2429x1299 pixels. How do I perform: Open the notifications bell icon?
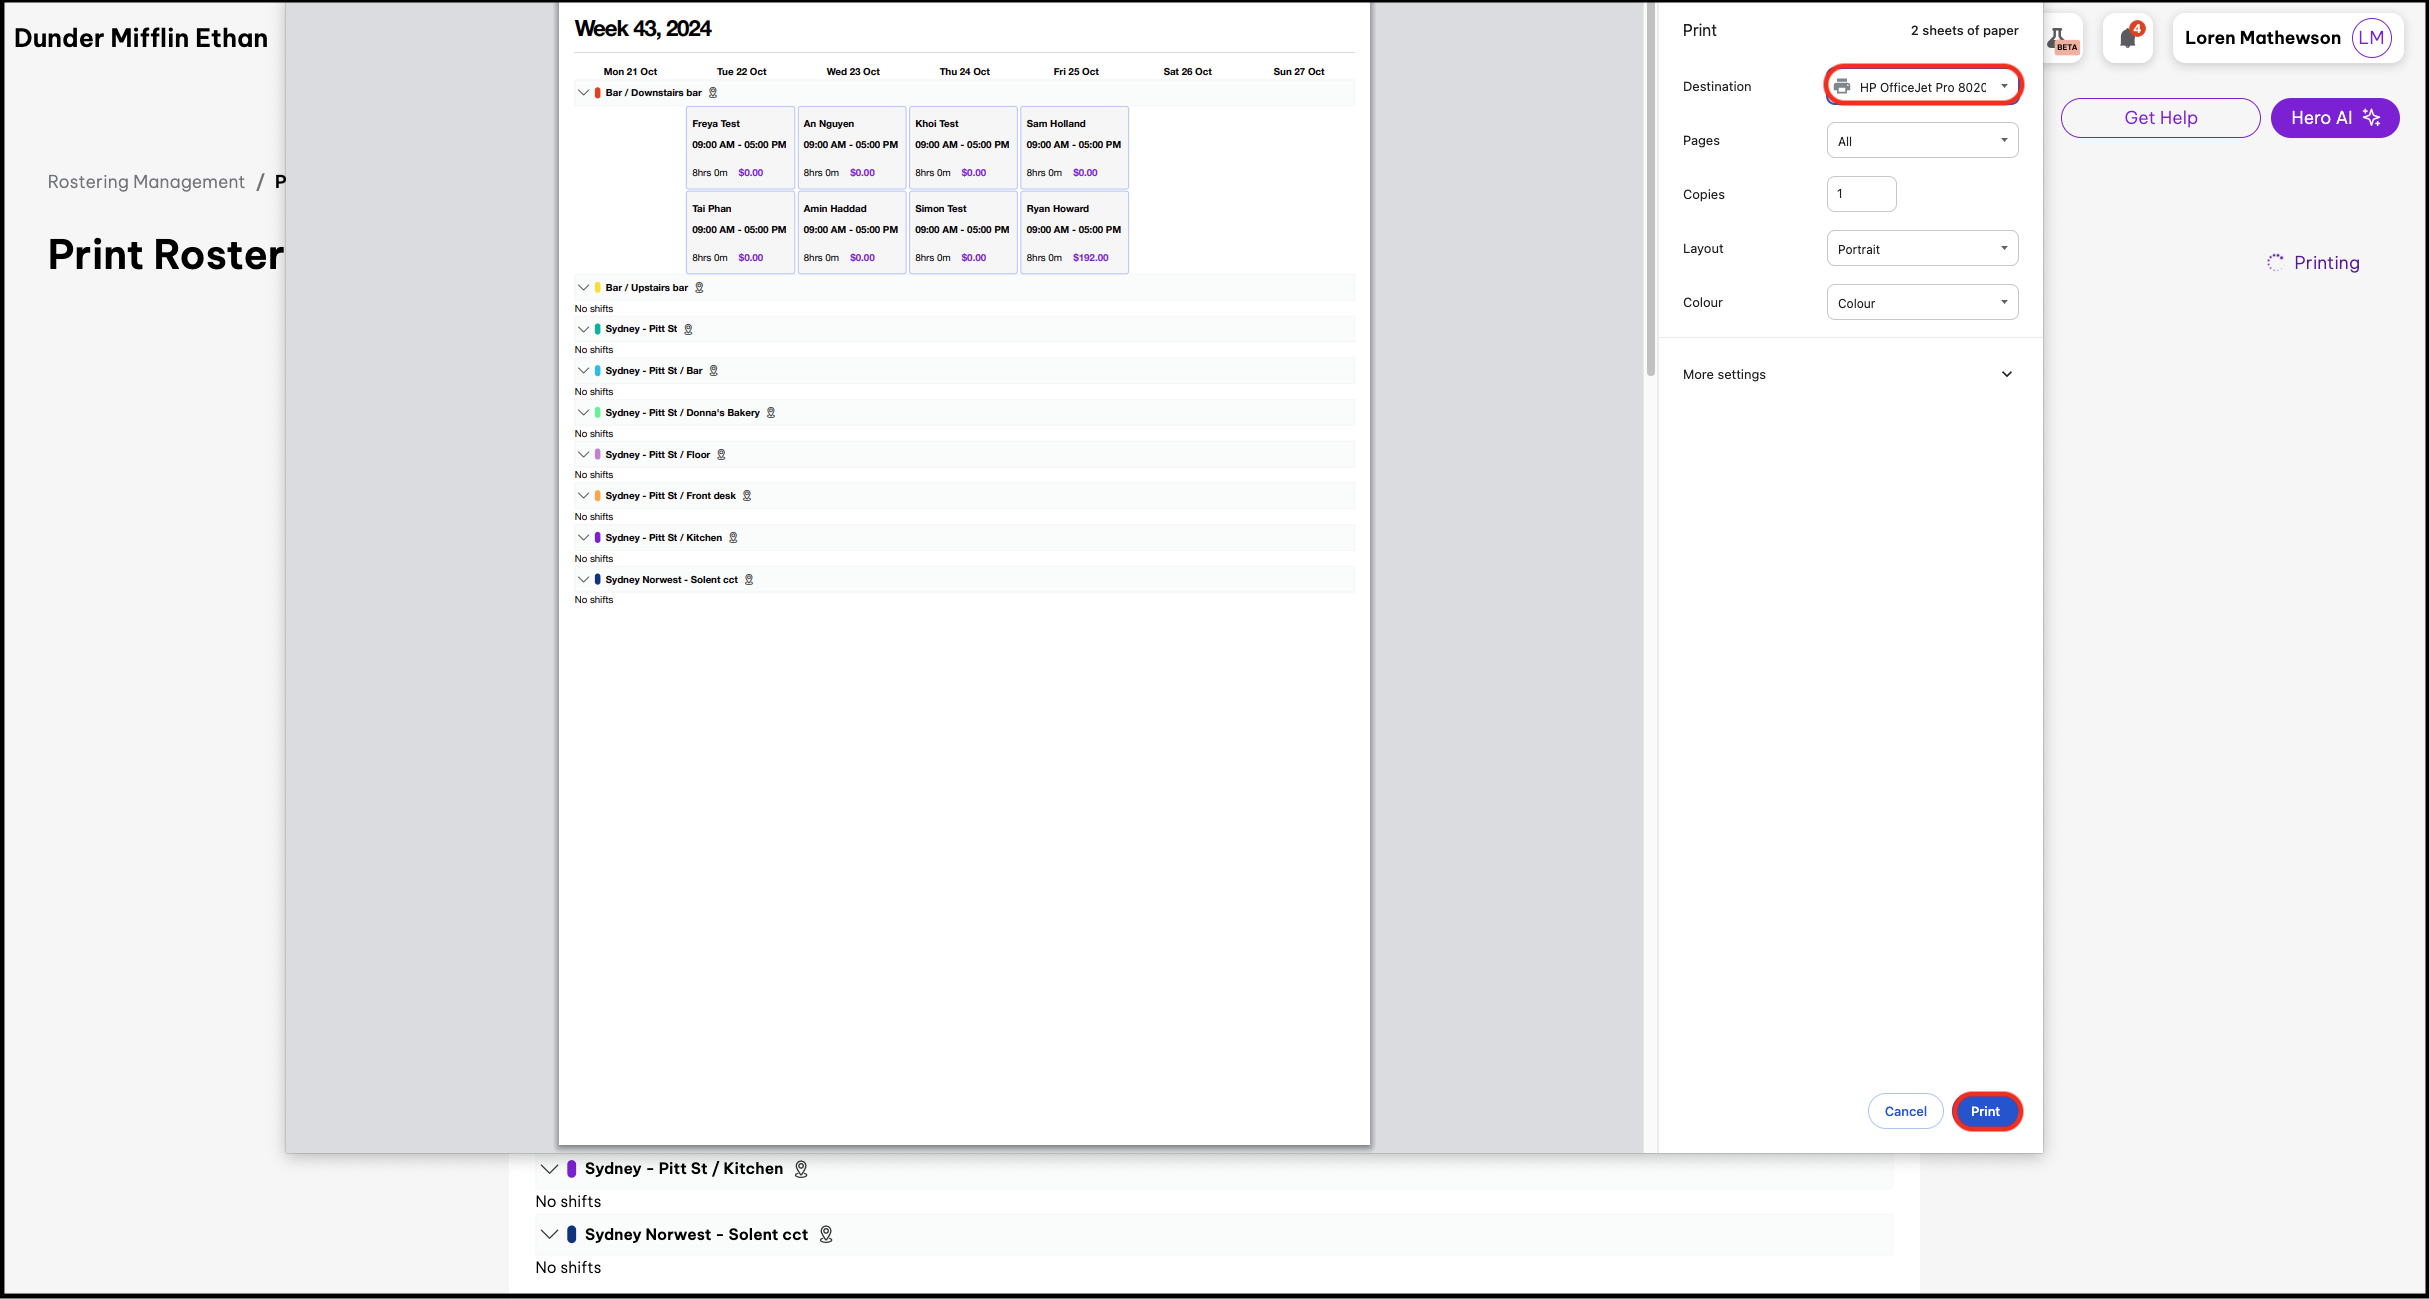(x=2127, y=38)
